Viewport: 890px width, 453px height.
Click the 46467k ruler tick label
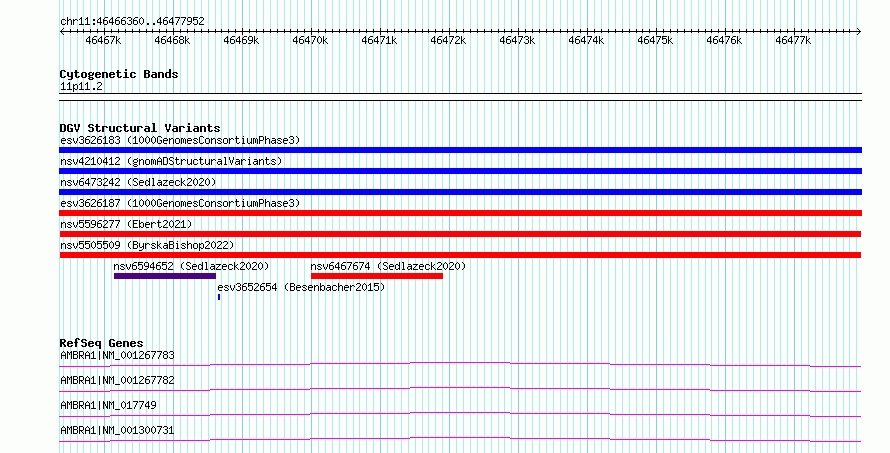tap(103, 40)
